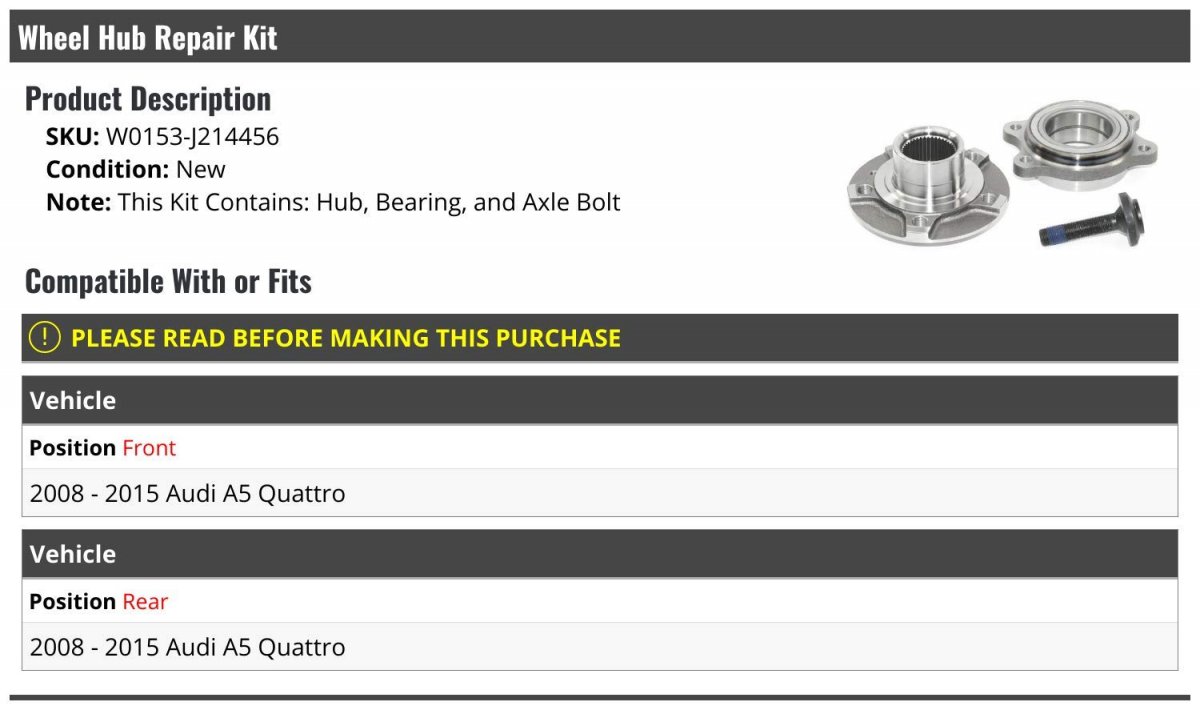This screenshot has width=1200, height=710.
Task: Click the "Condition:" label
Action: [x=107, y=169]
